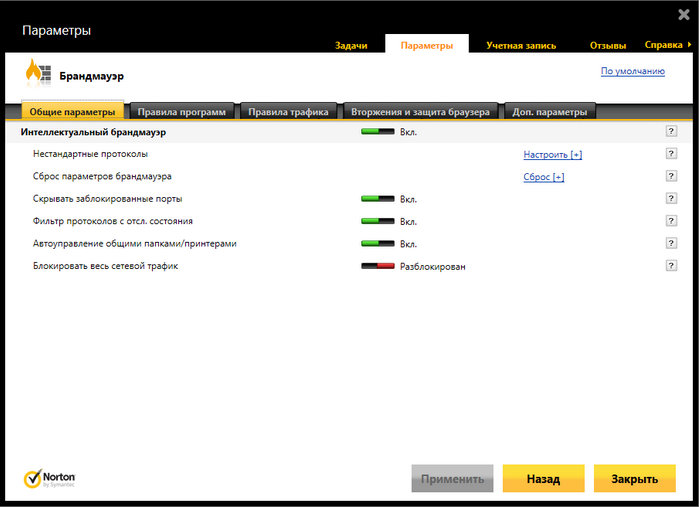Viewport: 699px width, 507px height.
Task: Click the Сброс параметров брандмауэра label
Action: point(102,176)
